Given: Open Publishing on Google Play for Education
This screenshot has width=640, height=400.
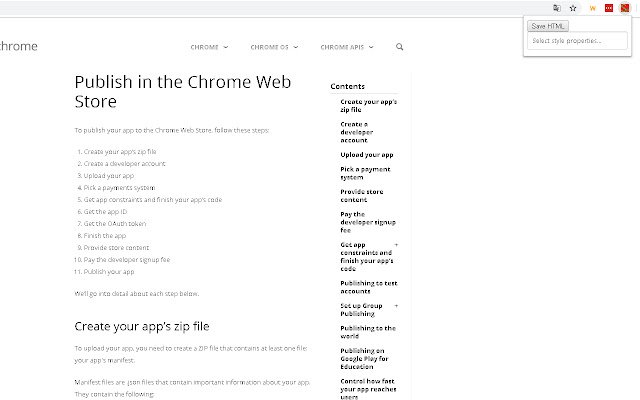Looking at the screenshot, I should click(364, 359).
